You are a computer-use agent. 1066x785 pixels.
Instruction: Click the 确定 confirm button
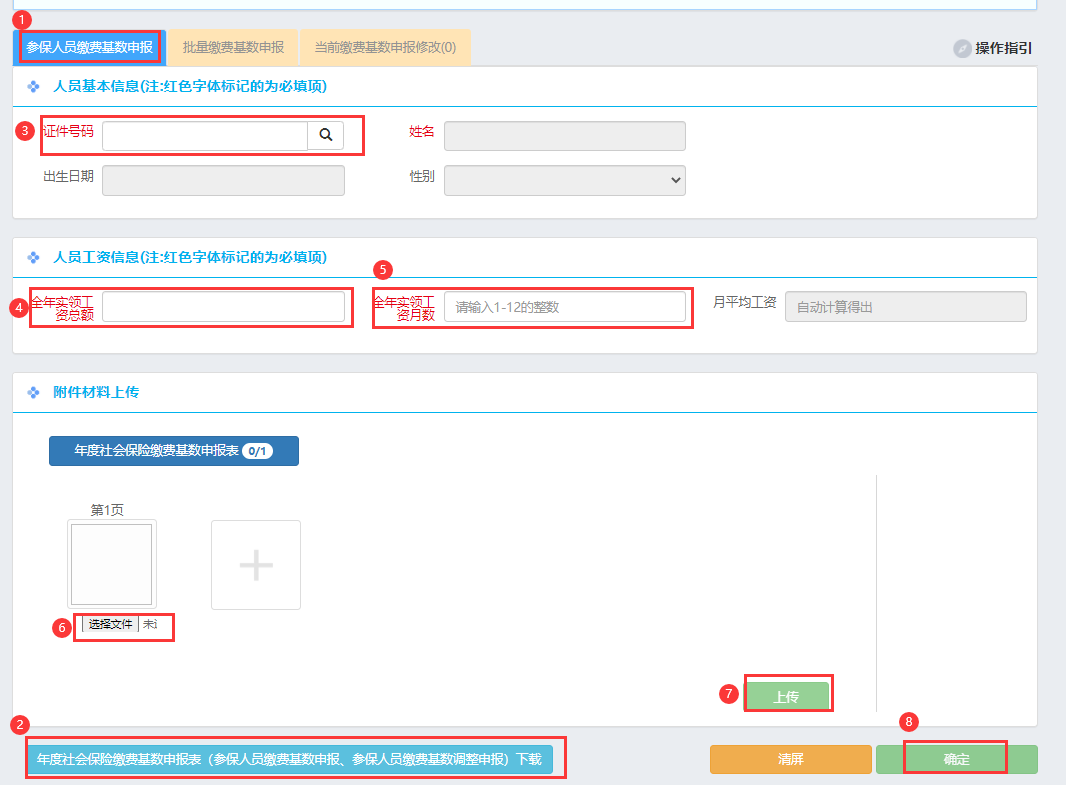(956, 759)
